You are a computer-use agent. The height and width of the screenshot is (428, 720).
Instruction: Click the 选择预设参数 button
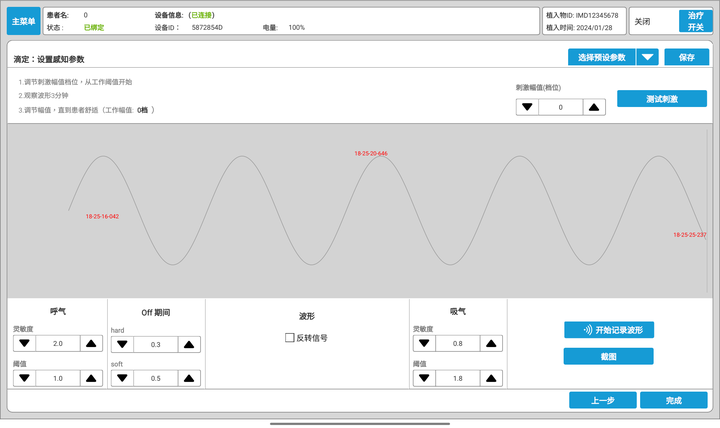(600, 57)
